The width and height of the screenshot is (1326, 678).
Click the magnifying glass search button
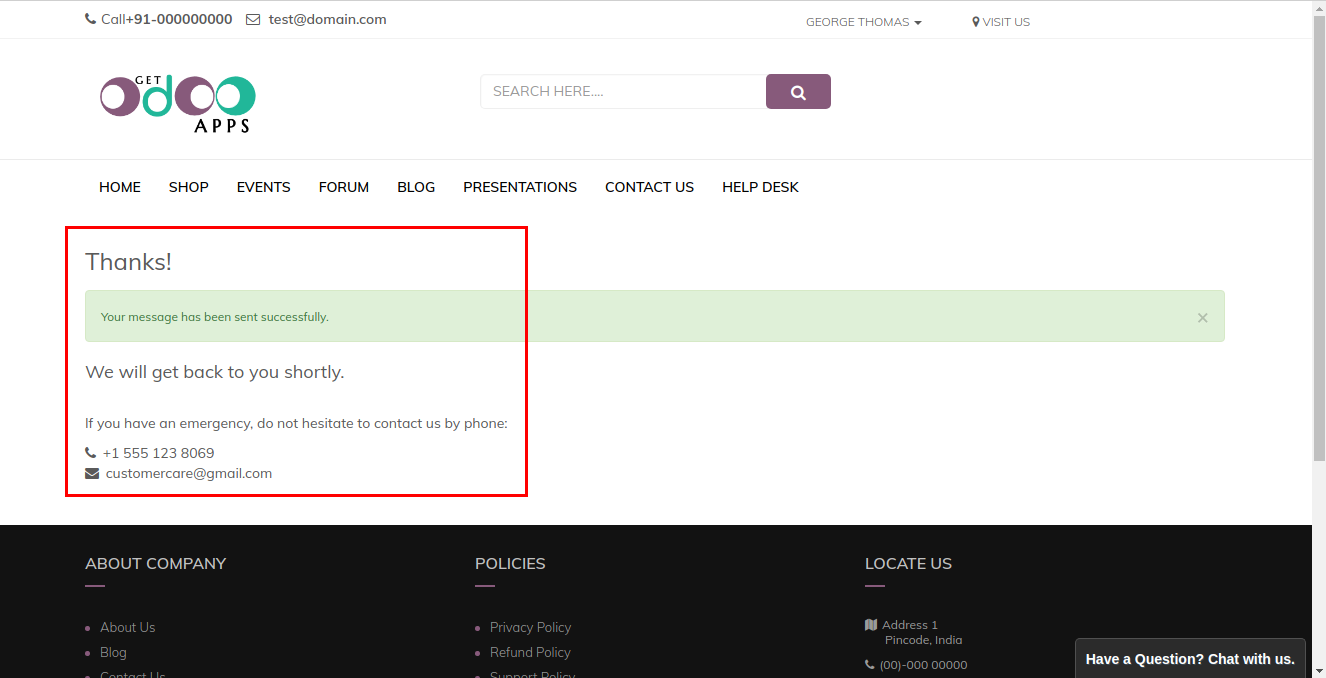(798, 92)
